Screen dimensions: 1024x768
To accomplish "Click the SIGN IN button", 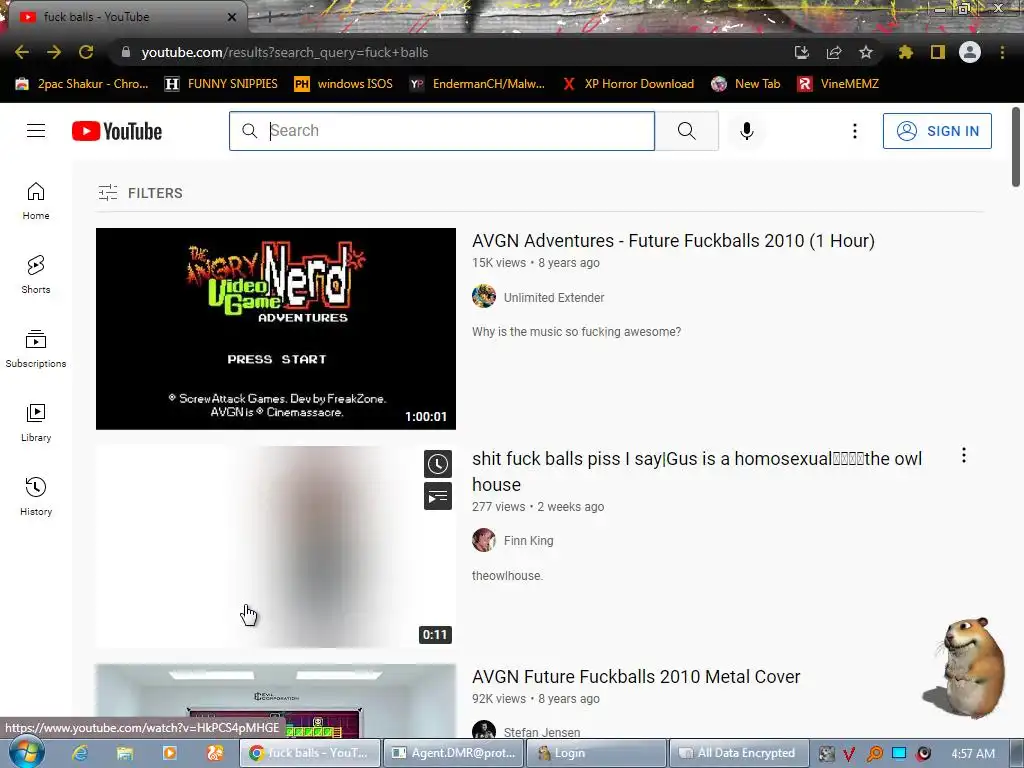I will coord(936,131).
